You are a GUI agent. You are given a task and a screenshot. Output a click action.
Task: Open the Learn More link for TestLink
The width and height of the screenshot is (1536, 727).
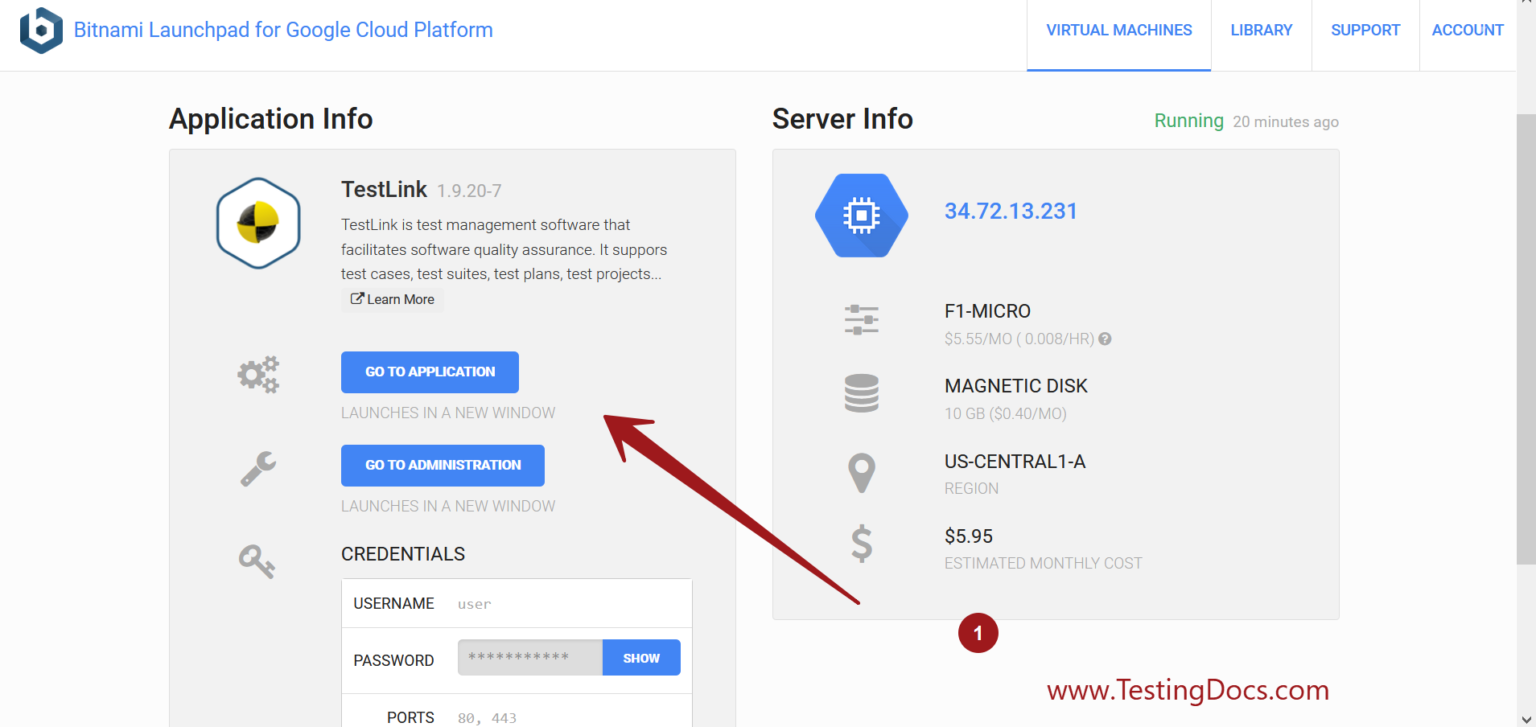coord(392,299)
